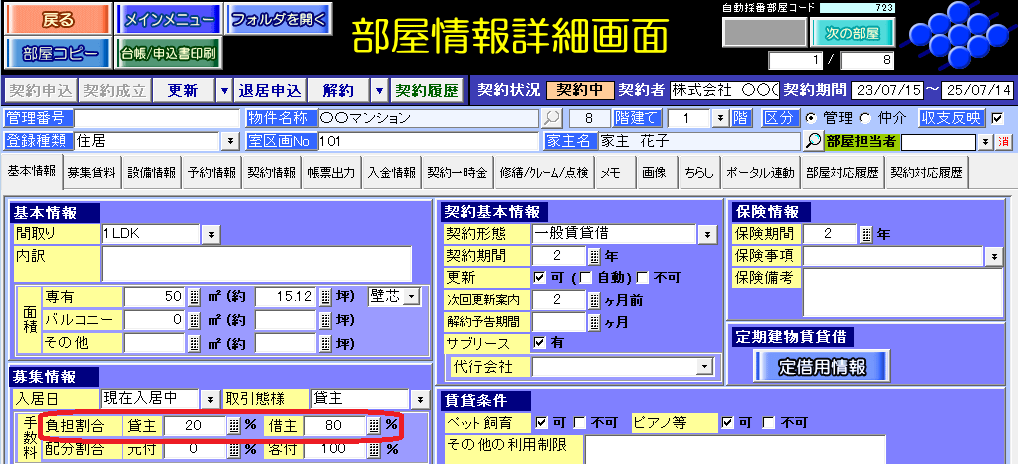This screenshot has height=464, width=1018.
Task: Expand the 間取り dropdown
Action: click(x=211, y=234)
